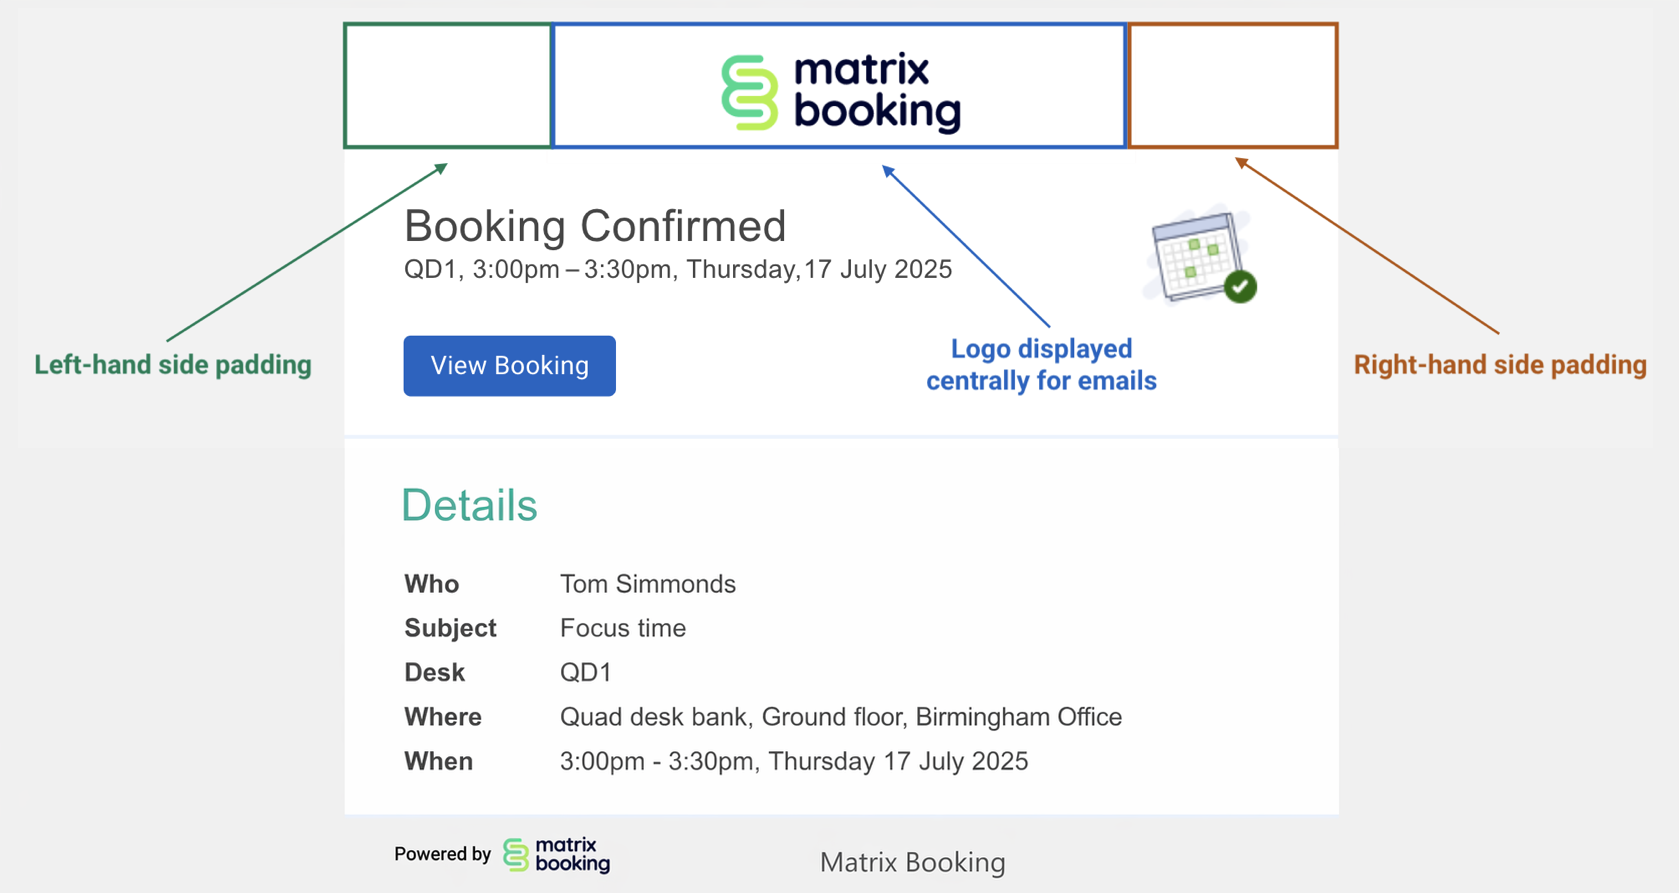Select the Subject value Focus time
This screenshot has height=893, width=1679.
click(622, 628)
